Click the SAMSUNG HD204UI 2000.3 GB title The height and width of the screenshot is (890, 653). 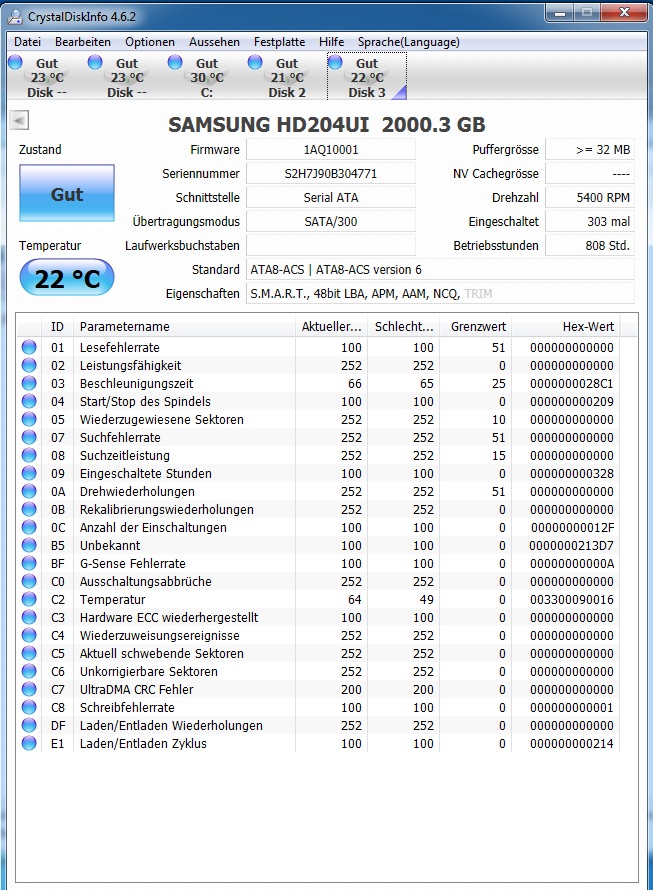pyautogui.click(x=327, y=124)
